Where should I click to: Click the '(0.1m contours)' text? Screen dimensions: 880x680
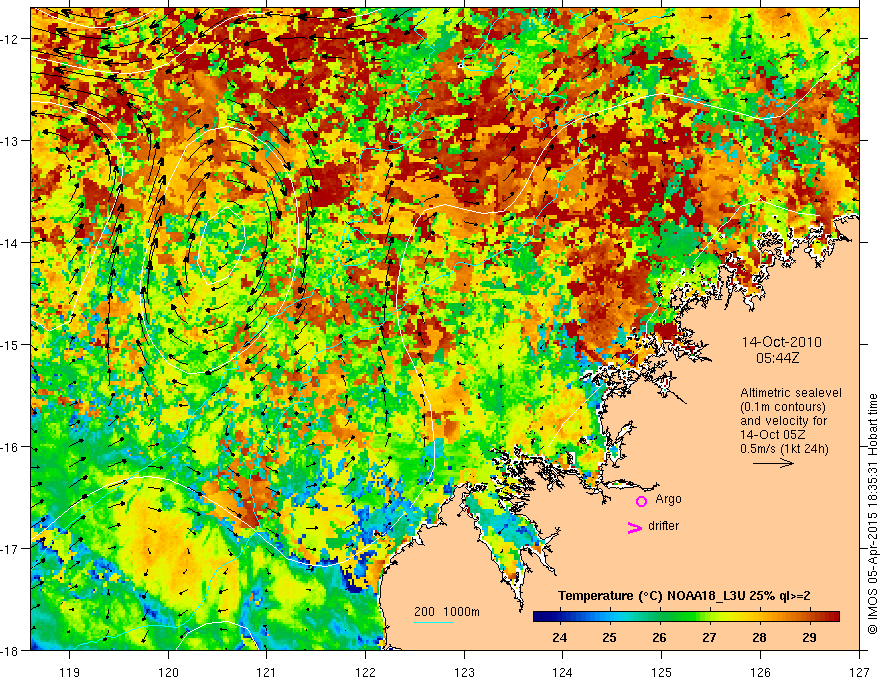(x=782, y=407)
